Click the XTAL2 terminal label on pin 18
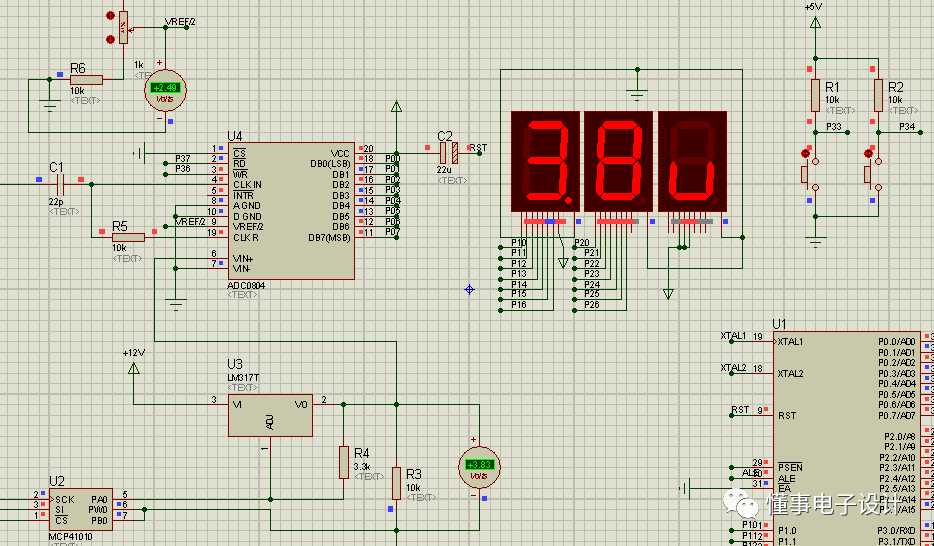Image resolution: width=934 pixels, height=546 pixels. point(733,367)
